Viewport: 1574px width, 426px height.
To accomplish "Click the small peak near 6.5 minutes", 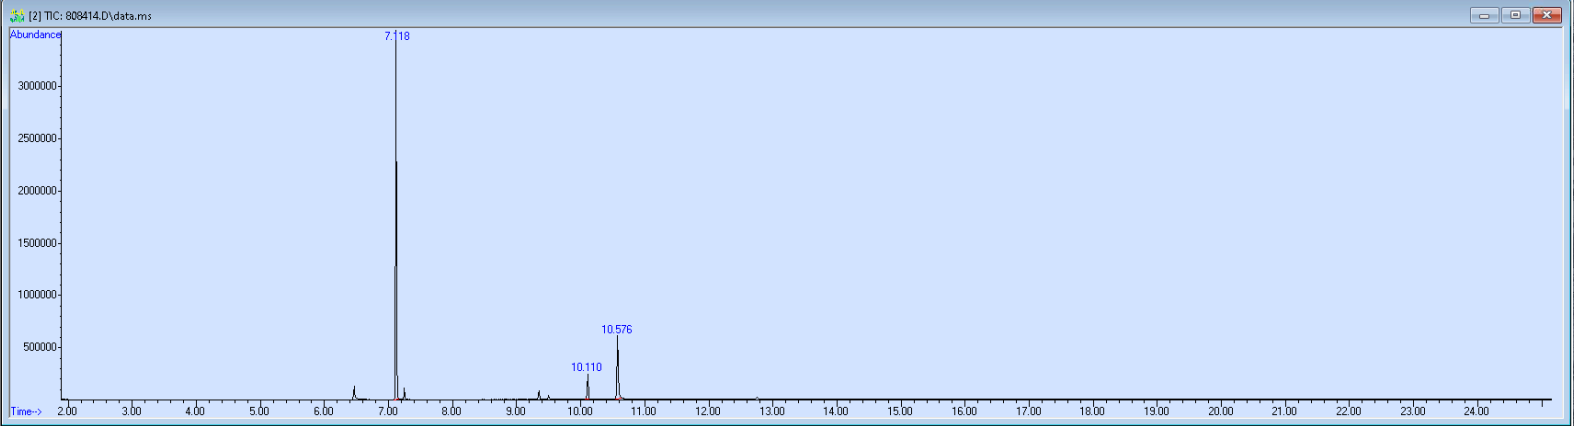I will tap(354, 393).
